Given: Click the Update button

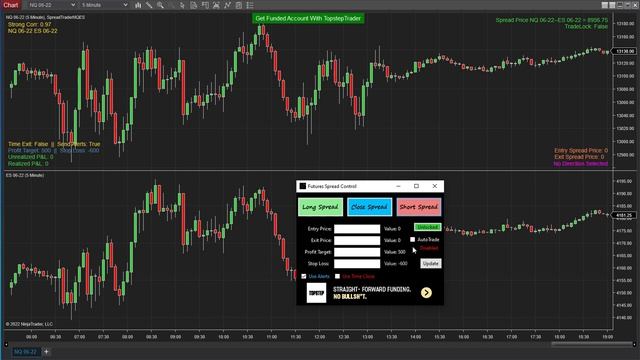Looking at the screenshot, I should (431, 264).
